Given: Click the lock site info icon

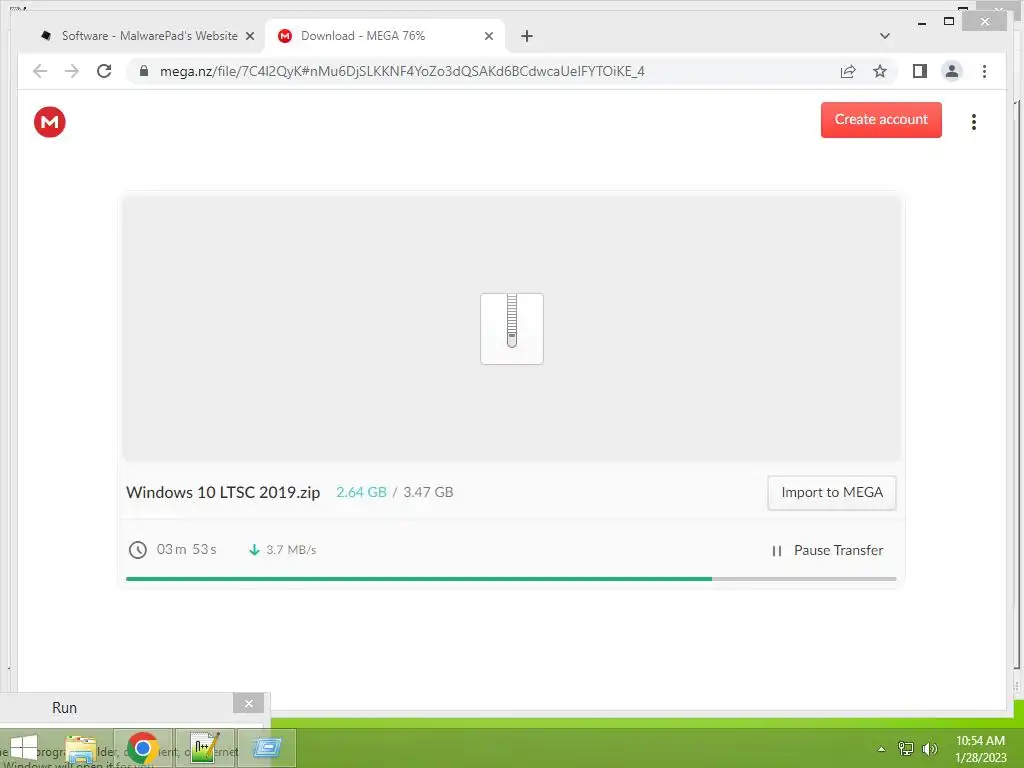Looking at the screenshot, I should click(144, 71).
